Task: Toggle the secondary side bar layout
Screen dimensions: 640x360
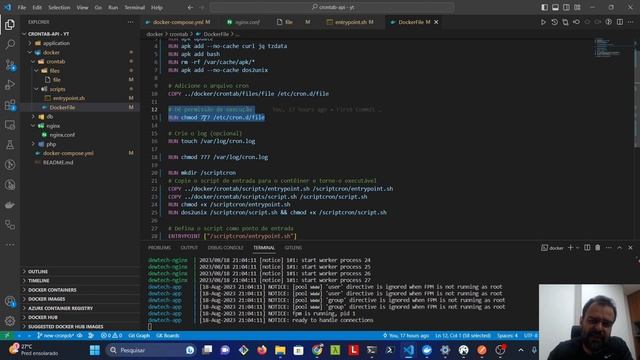Action: [x=566, y=7]
